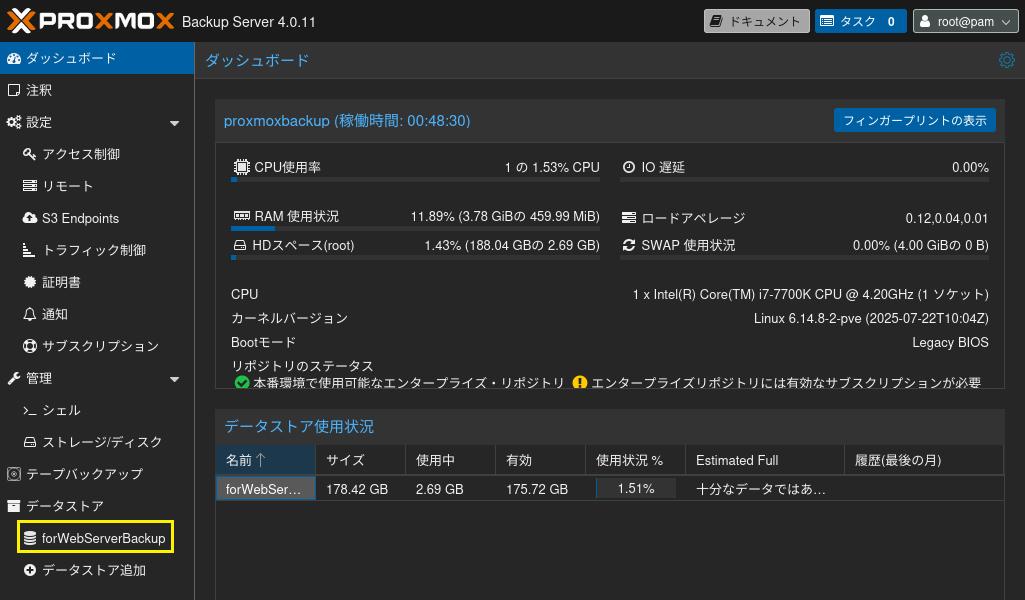Click the yellow warning repository icon
1025x600 pixels.
580,383
